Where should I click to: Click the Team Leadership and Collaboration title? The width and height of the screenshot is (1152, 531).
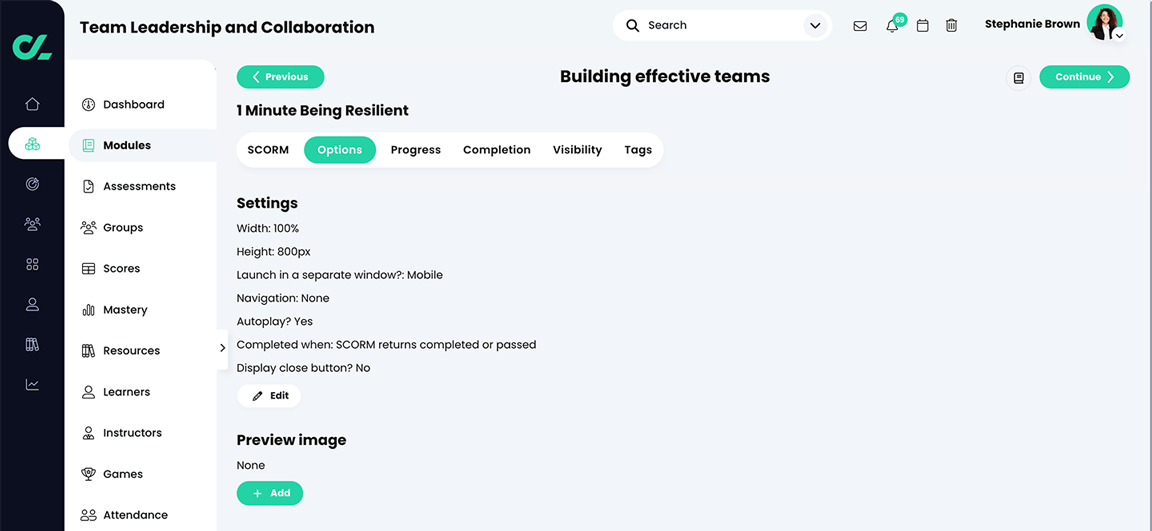(227, 28)
